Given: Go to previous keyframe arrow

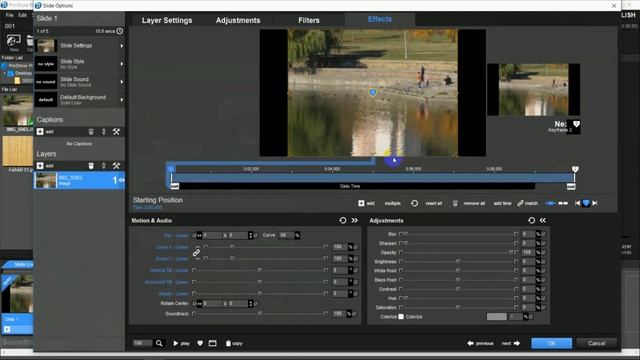Looking at the screenshot, I should [x=577, y=203].
